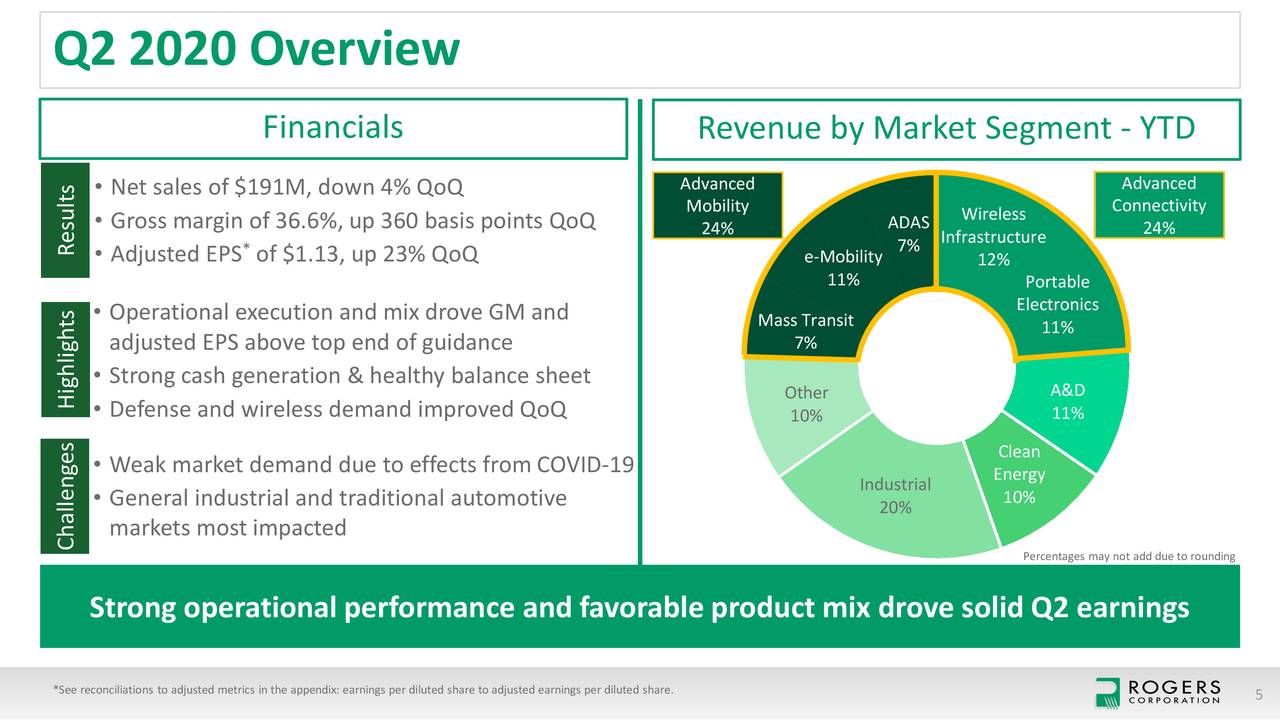Select the Advanced Connectivity 24% segment
Viewport: 1280px width, 720px height.
(1157, 205)
